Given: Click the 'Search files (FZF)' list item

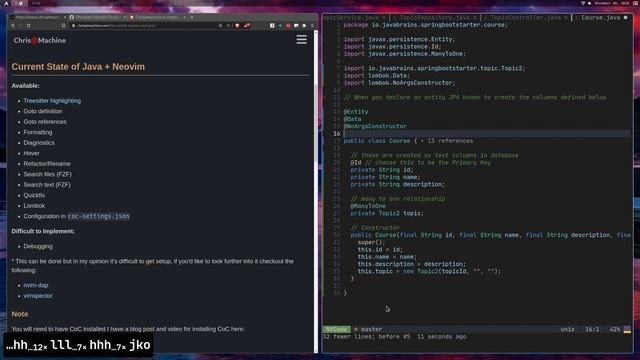Looking at the screenshot, I should pos(47,175).
